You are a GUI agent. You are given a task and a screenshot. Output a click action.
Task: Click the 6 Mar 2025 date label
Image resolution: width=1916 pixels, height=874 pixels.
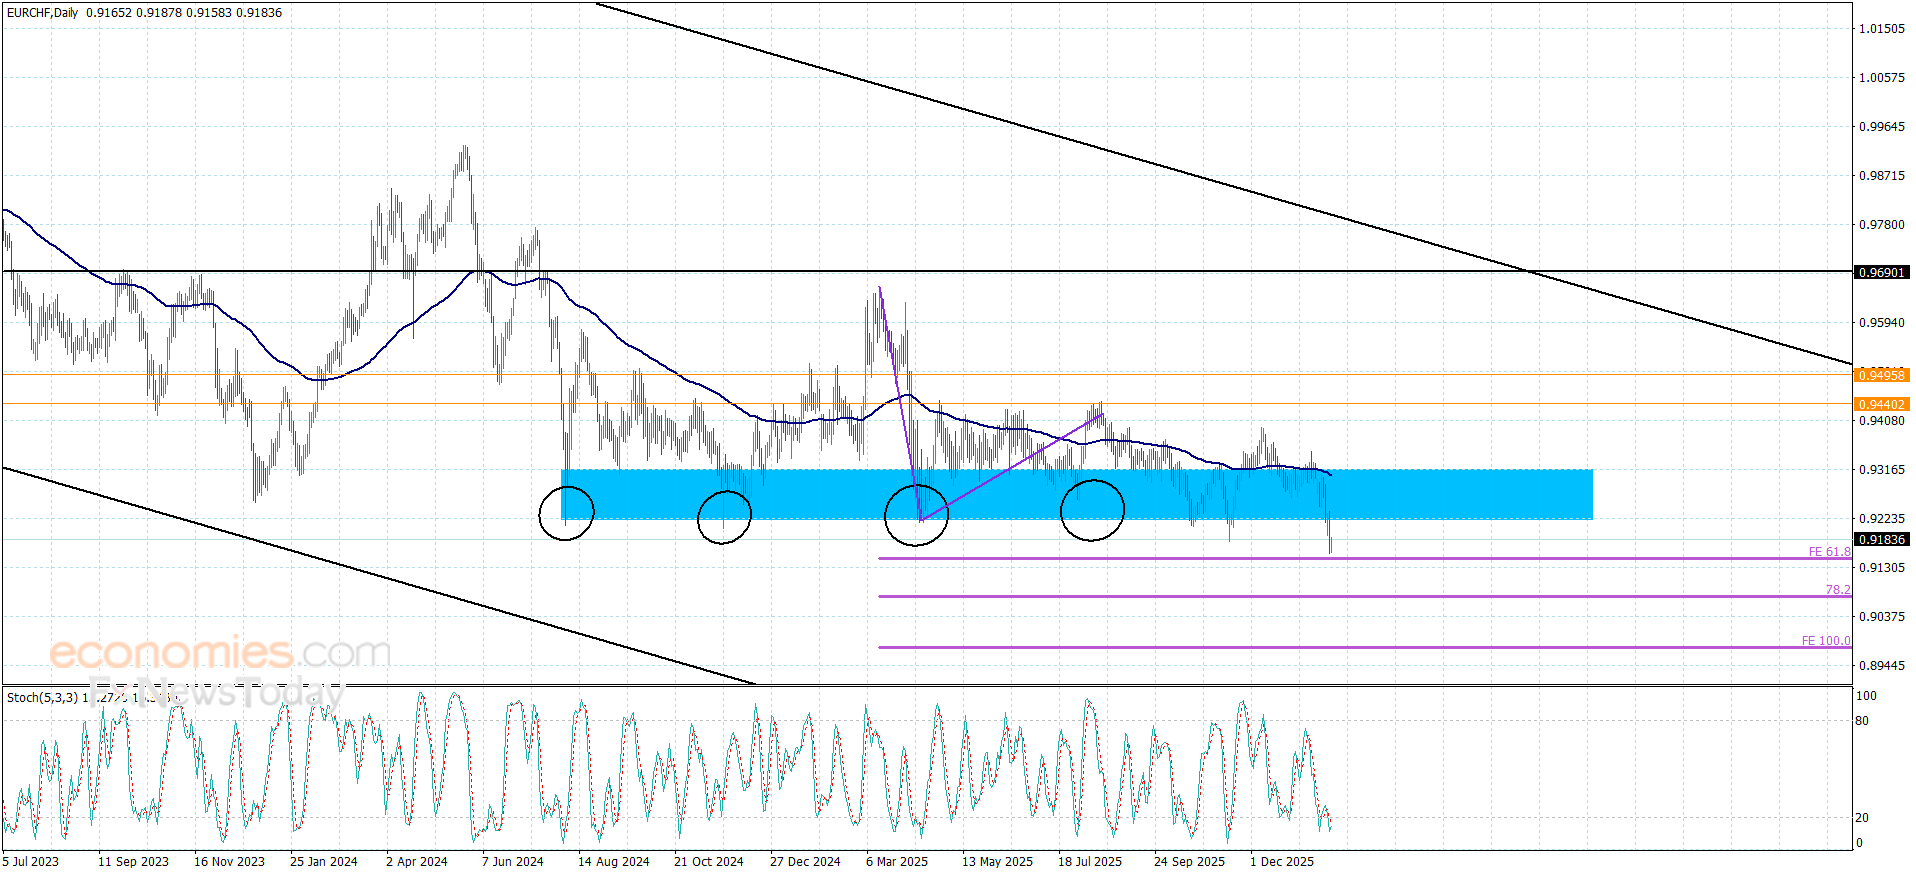[897, 862]
